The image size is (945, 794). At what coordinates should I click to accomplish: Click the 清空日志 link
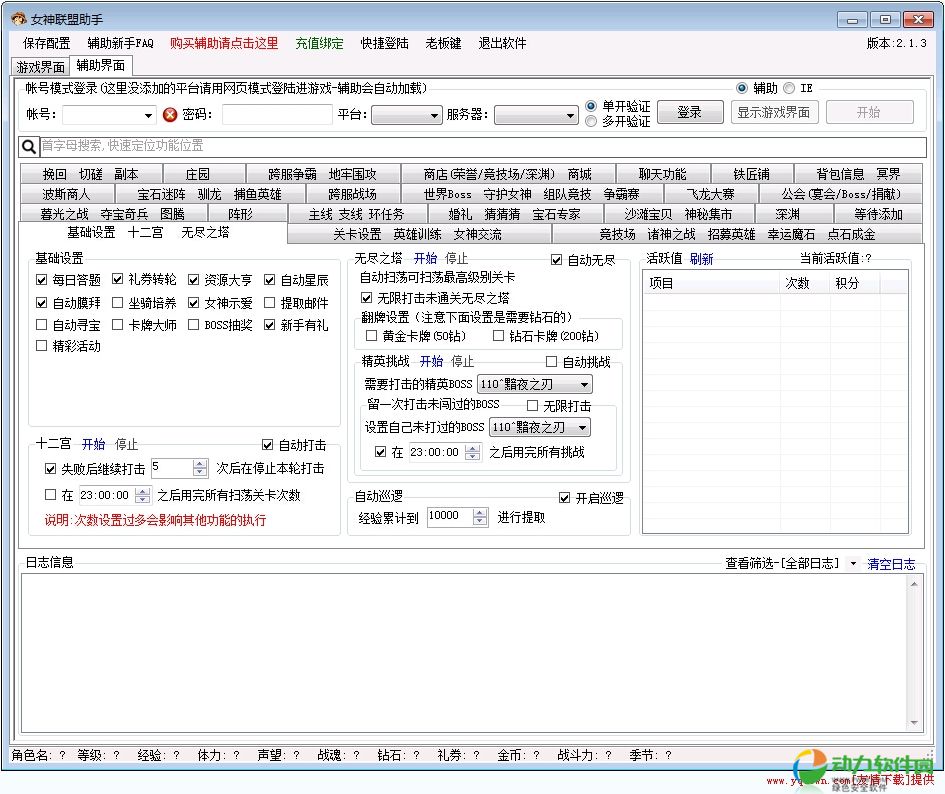(891, 564)
